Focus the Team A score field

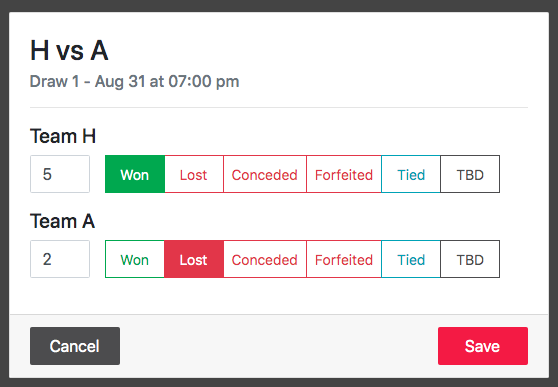tap(60, 259)
